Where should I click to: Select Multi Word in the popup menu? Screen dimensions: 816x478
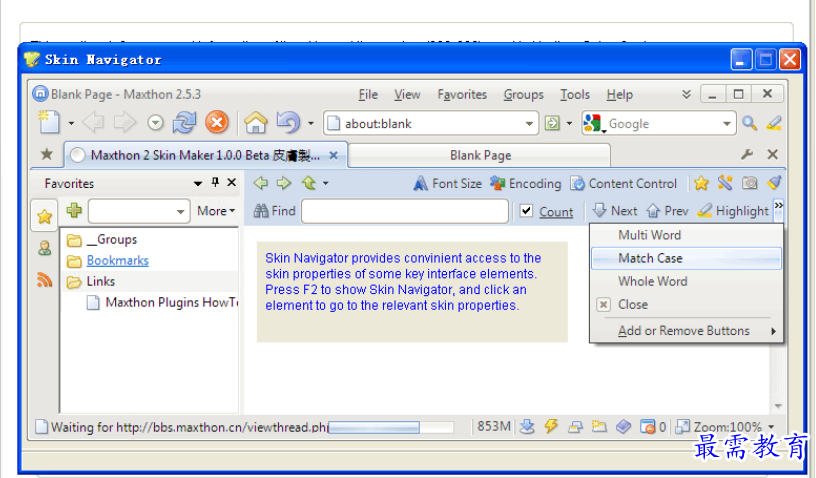point(686,235)
